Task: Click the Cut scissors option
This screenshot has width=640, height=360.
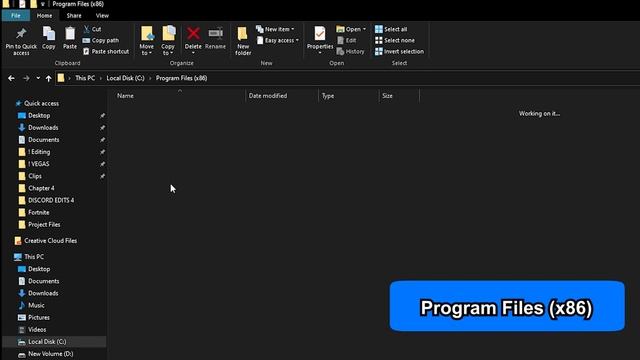Action: pos(92,29)
